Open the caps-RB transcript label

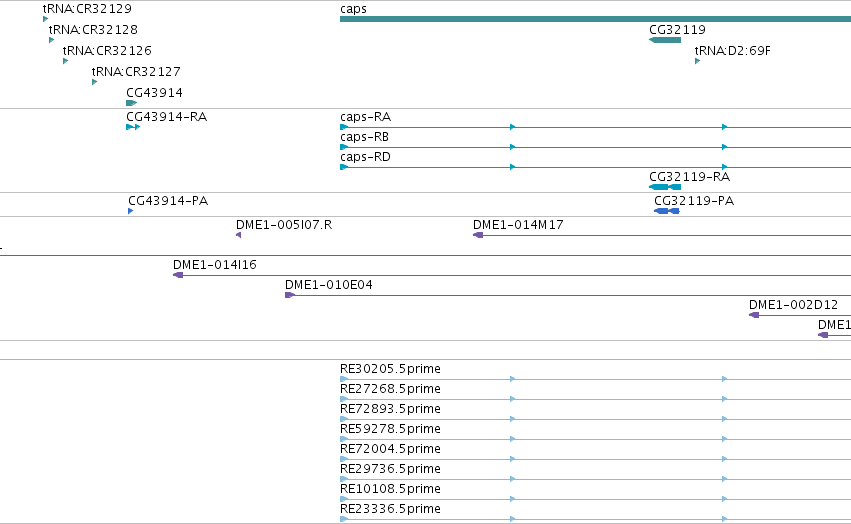(x=364, y=137)
